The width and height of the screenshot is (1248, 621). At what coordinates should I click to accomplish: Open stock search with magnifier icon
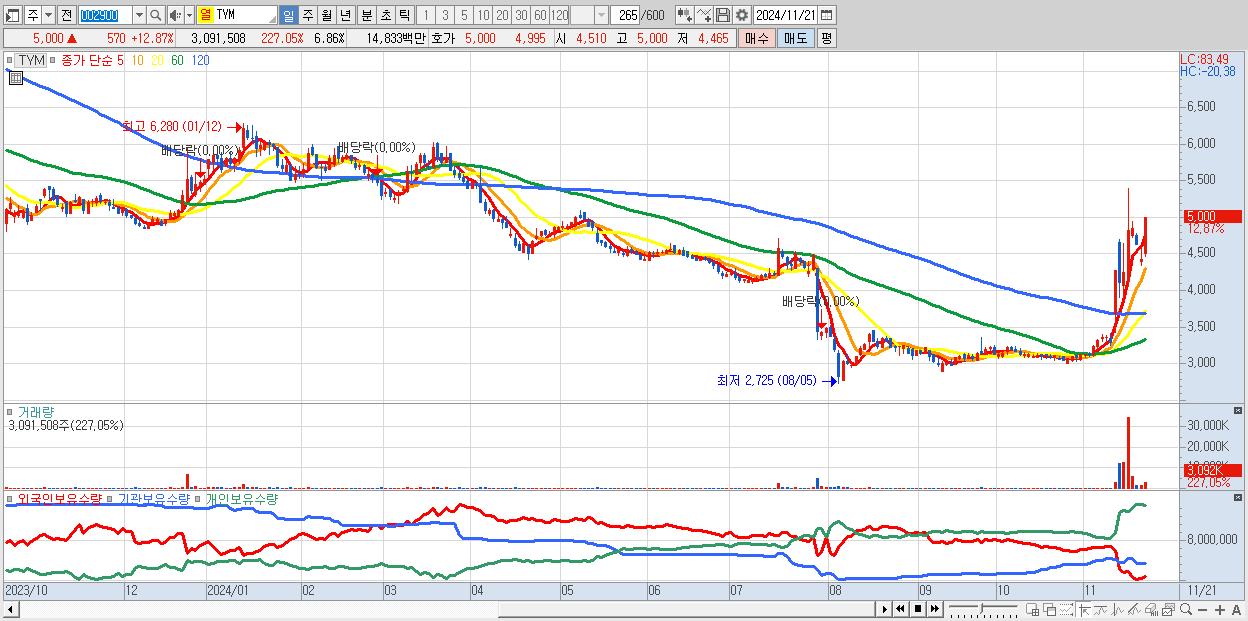pos(155,15)
